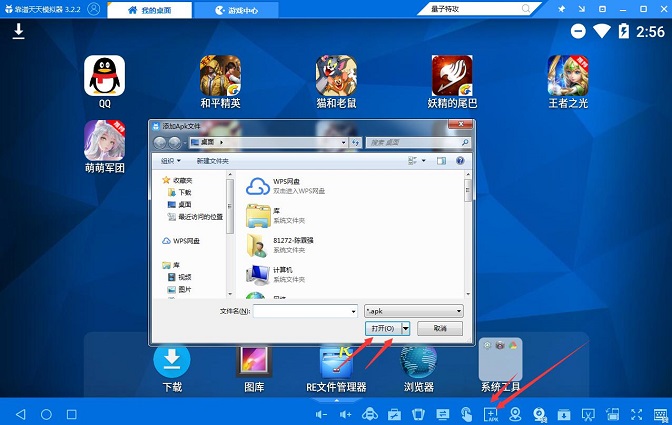Open the *.apk file type dropdown

[x=414, y=311]
